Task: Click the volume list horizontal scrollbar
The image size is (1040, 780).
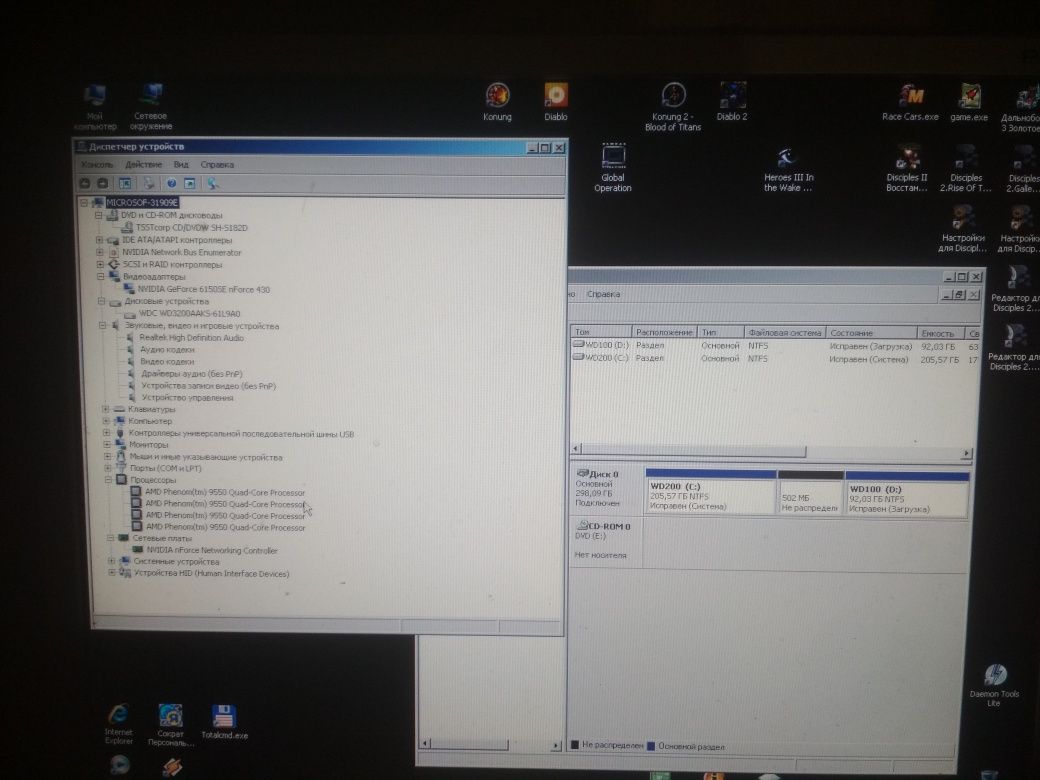Action: click(x=694, y=451)
